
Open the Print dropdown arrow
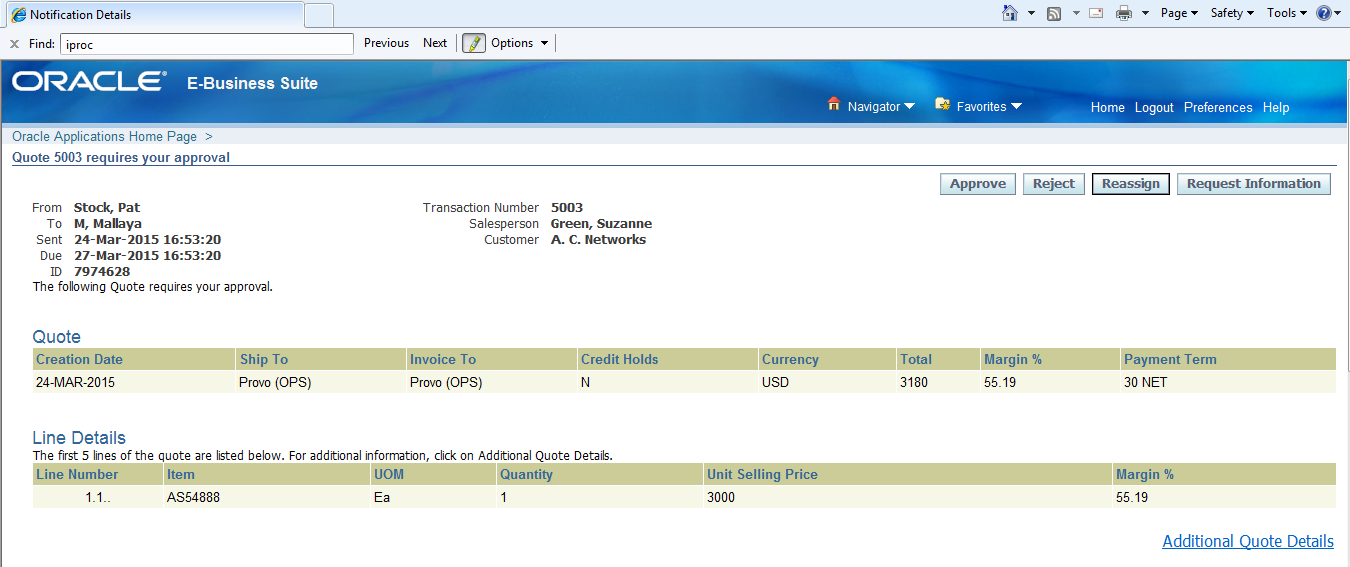[1144, 14]
